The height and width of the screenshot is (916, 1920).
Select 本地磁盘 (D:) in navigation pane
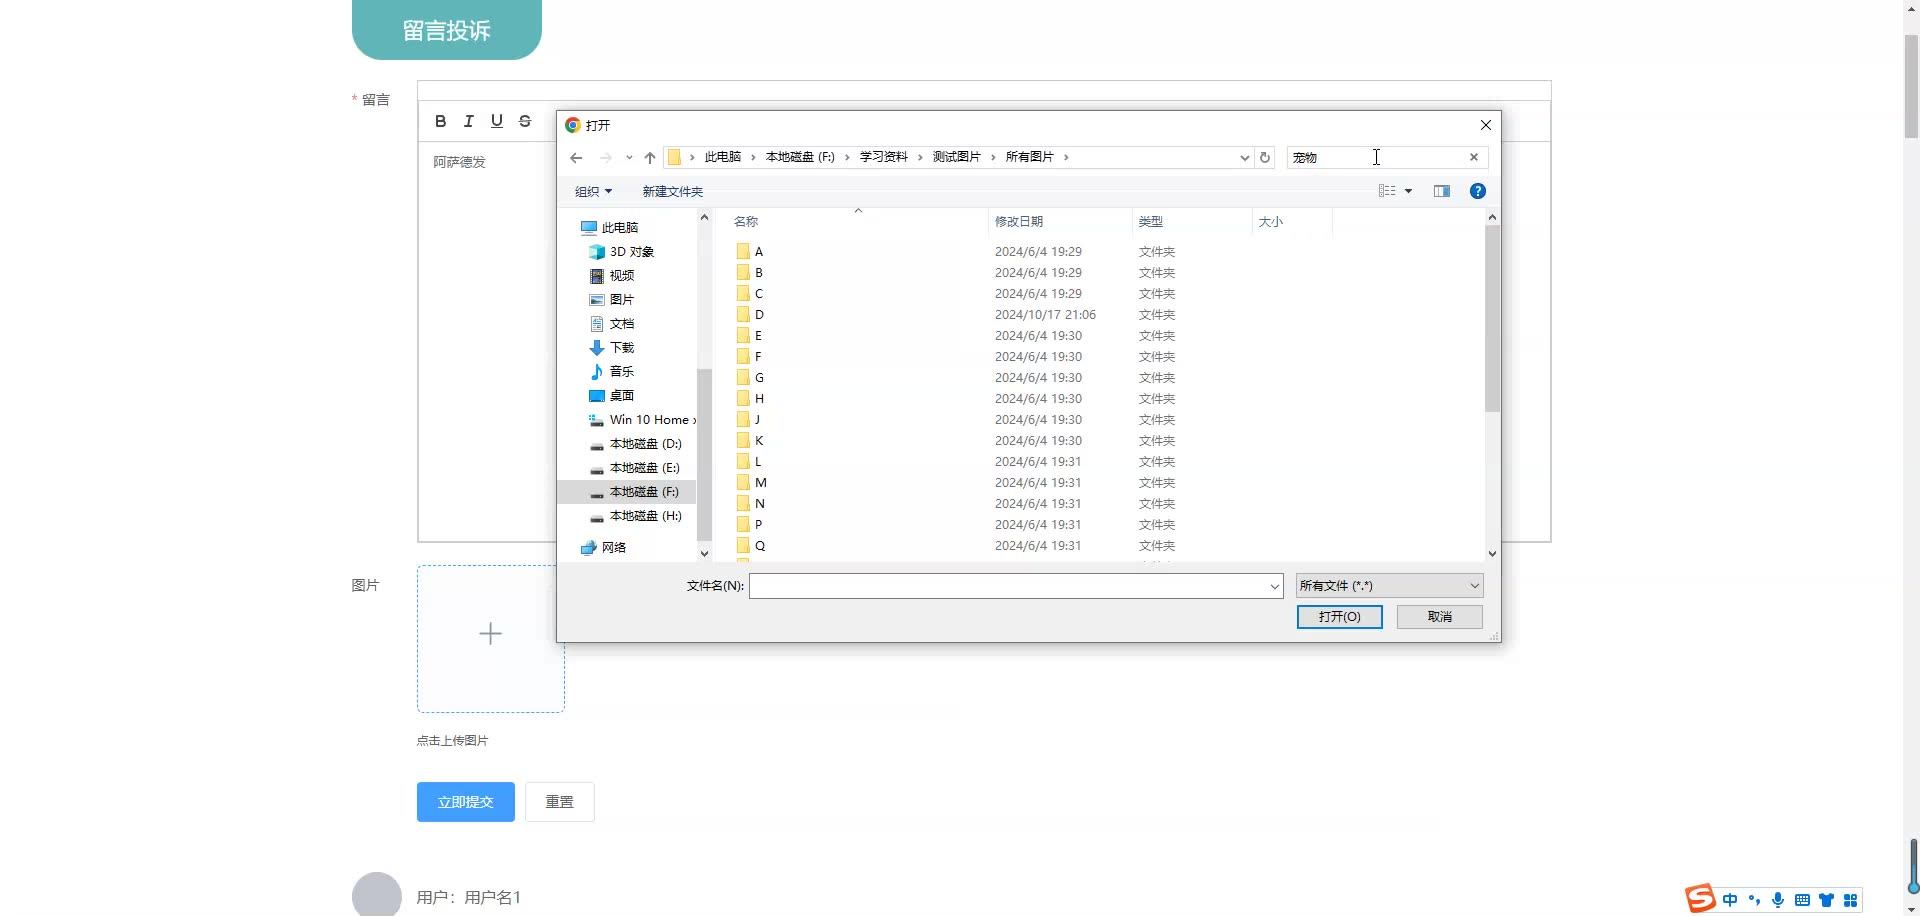tap(645, 444)
